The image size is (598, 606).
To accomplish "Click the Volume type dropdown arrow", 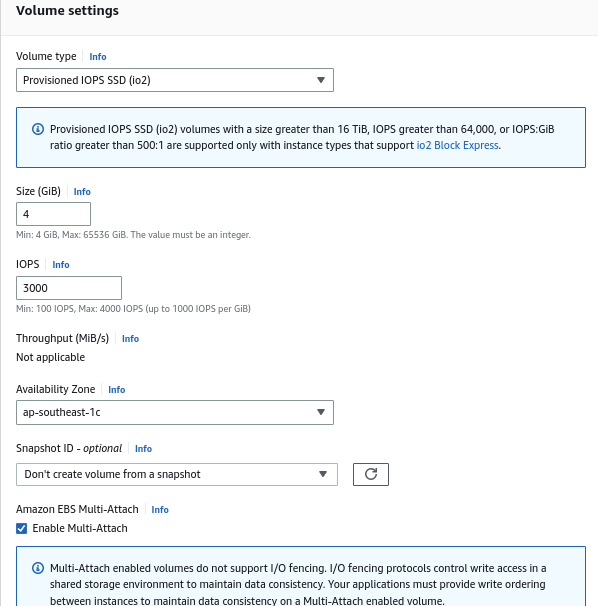I will [x=321, y=80].
